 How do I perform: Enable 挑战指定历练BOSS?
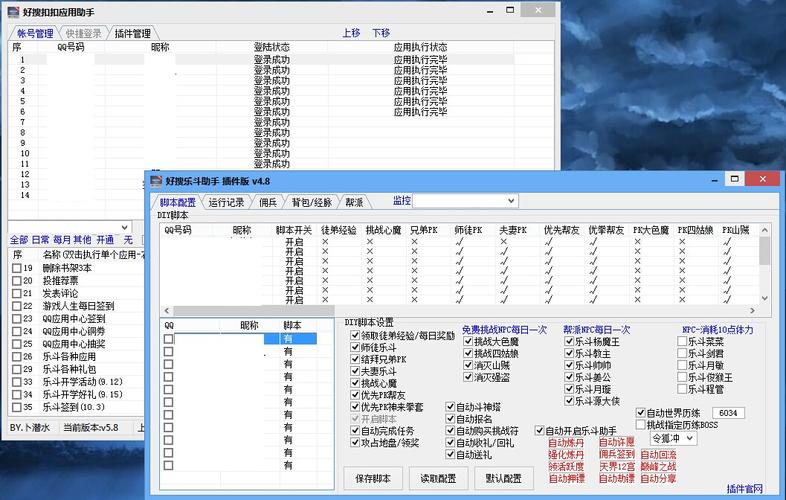pos(640,424)
